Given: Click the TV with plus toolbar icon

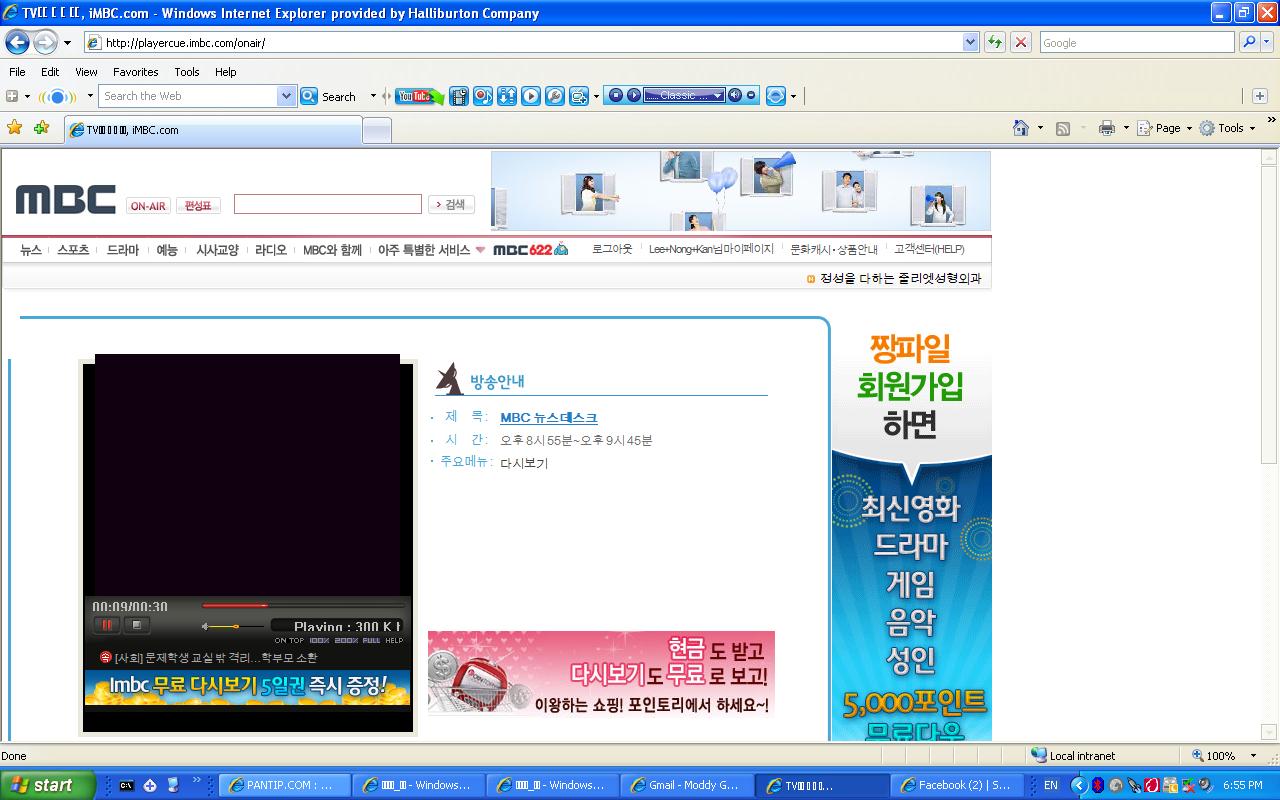Looking at the screenshot, I should pyautogui.click(x=579, y=96).
